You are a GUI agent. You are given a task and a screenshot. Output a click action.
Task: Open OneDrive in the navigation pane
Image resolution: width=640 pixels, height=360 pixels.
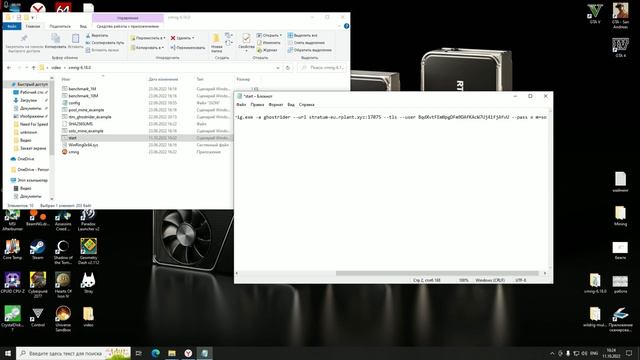(25, 159)
